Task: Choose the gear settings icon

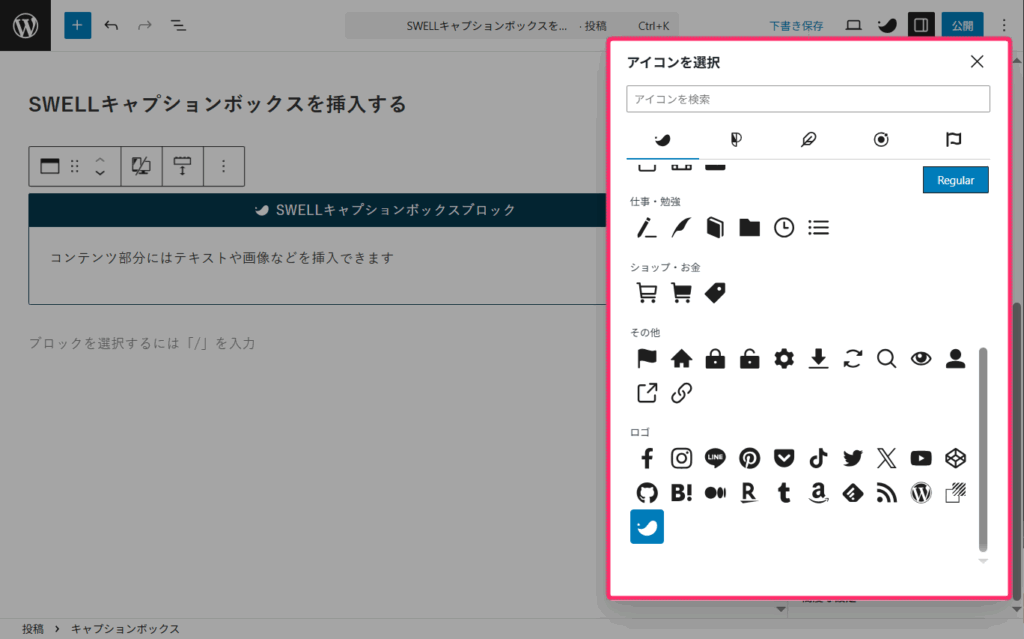Action: 784,358
